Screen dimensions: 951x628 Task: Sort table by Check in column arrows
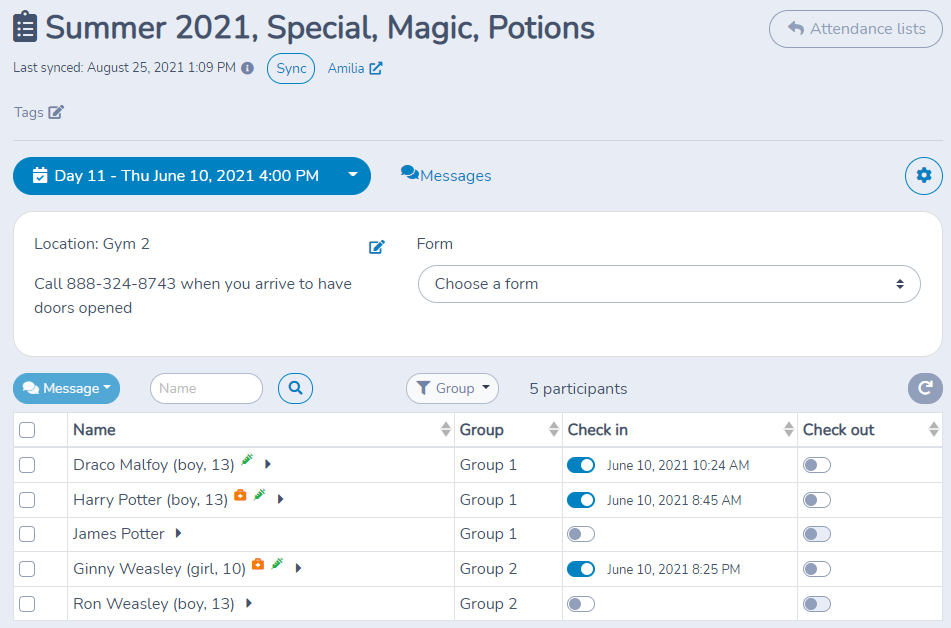point(788,430)
